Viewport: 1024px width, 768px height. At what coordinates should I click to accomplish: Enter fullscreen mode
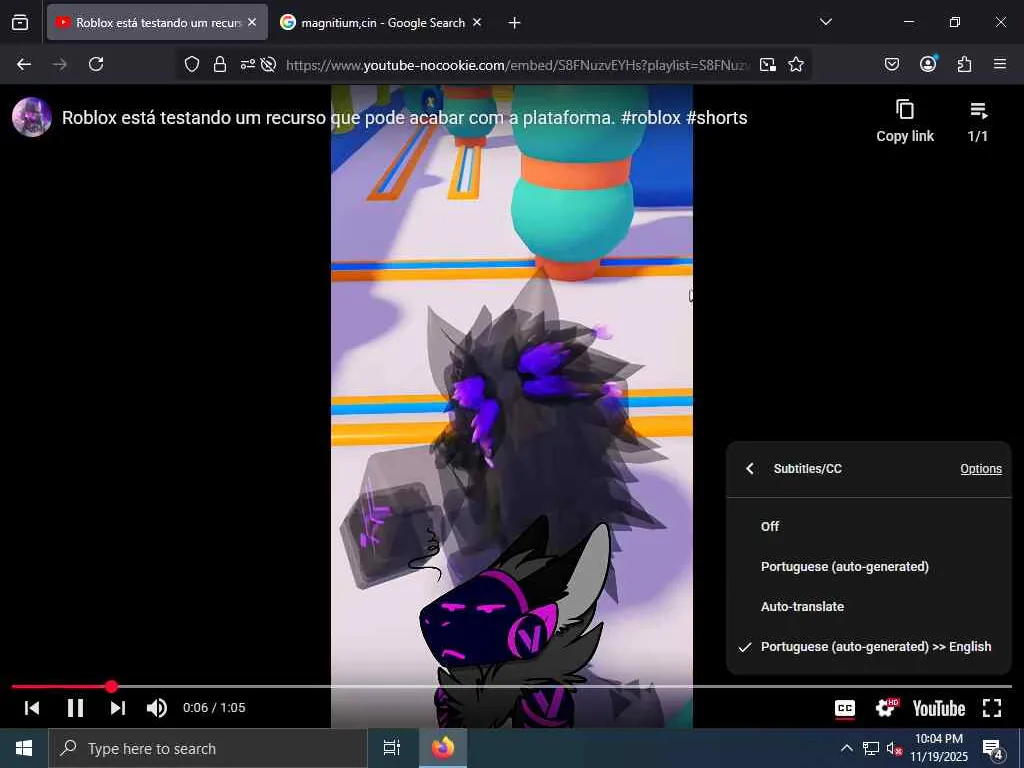point(992,708)
